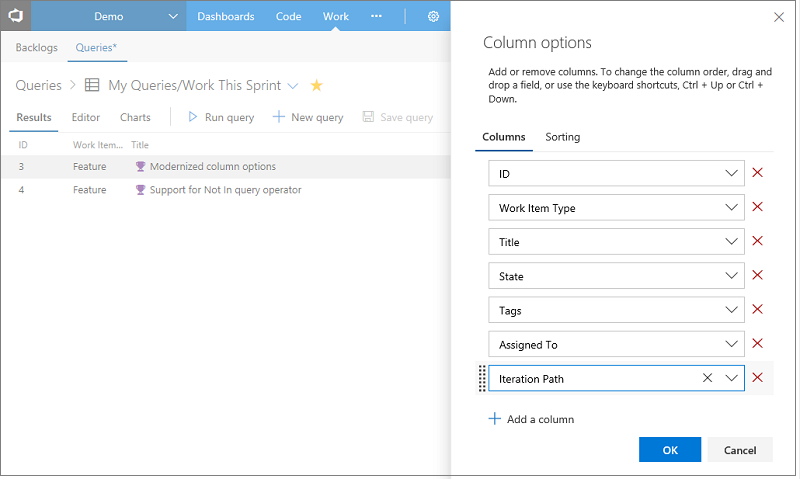Select the Charts tab
This screenshot has width=800, height=479.
135,117
